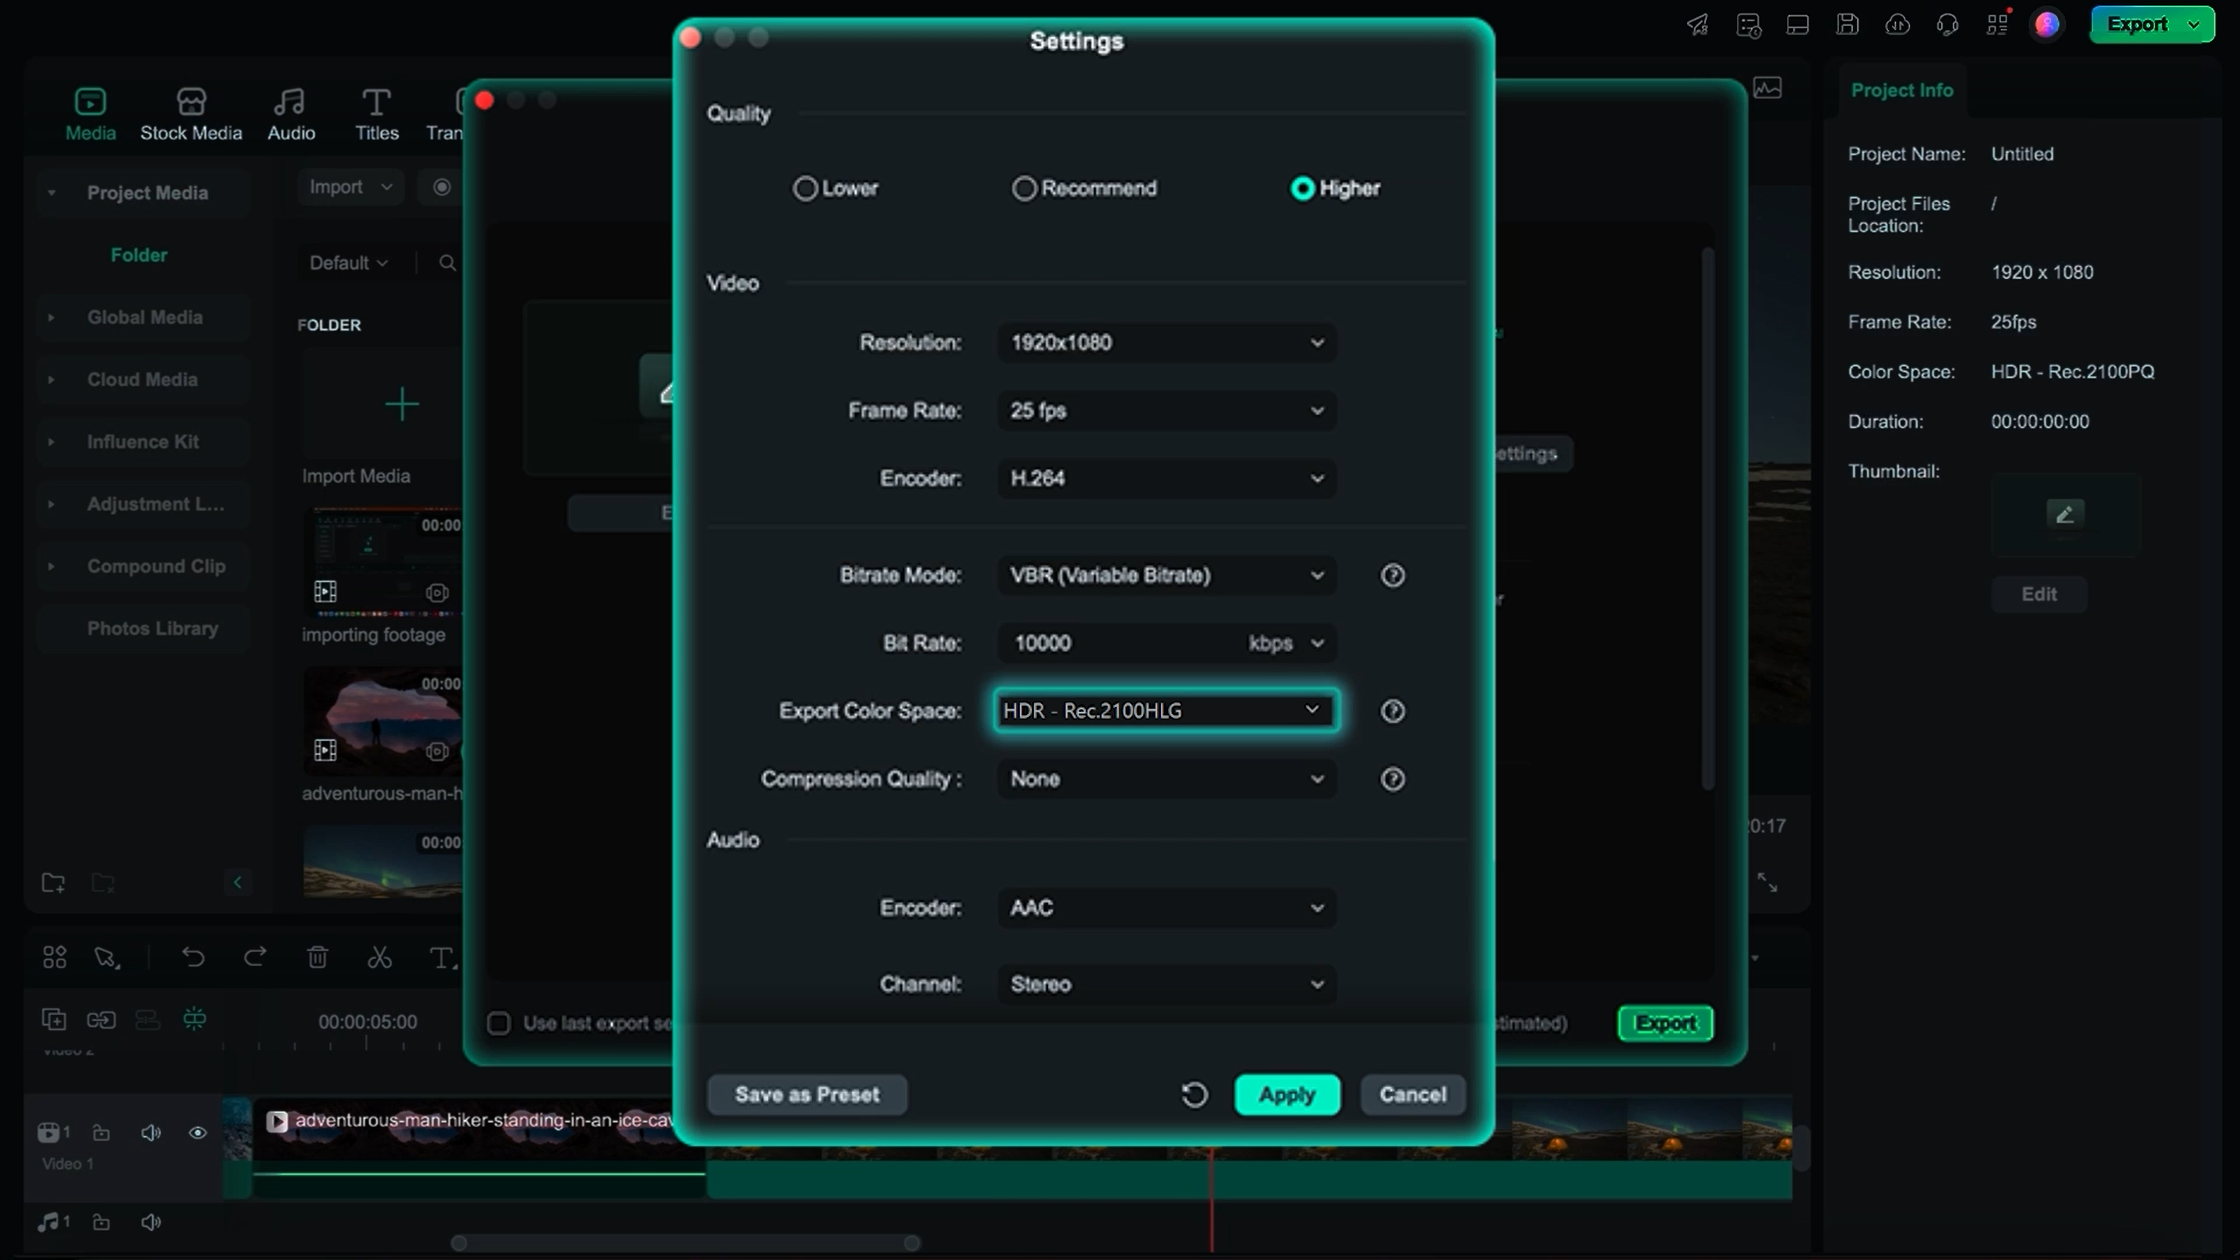The image size is (2240, 1260).
Task: Click the undo arrow in timeline toolbar
Action: [x=193, y=957]
